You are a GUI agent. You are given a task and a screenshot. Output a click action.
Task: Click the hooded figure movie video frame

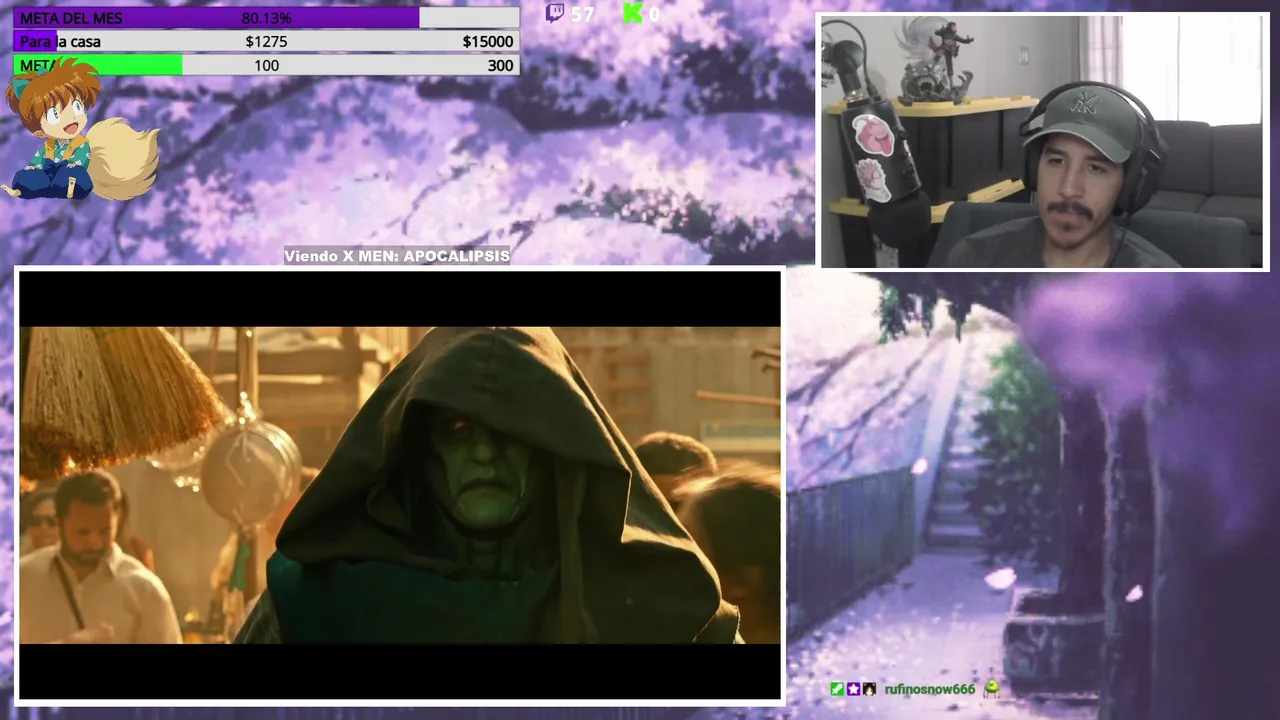pyautogui.click(x=400, y=485)
